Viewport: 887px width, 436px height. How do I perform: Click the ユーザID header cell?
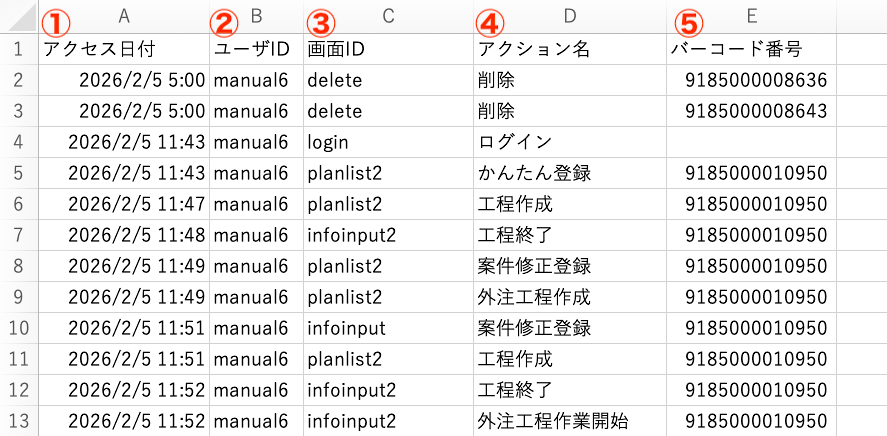tap(250, 49)
